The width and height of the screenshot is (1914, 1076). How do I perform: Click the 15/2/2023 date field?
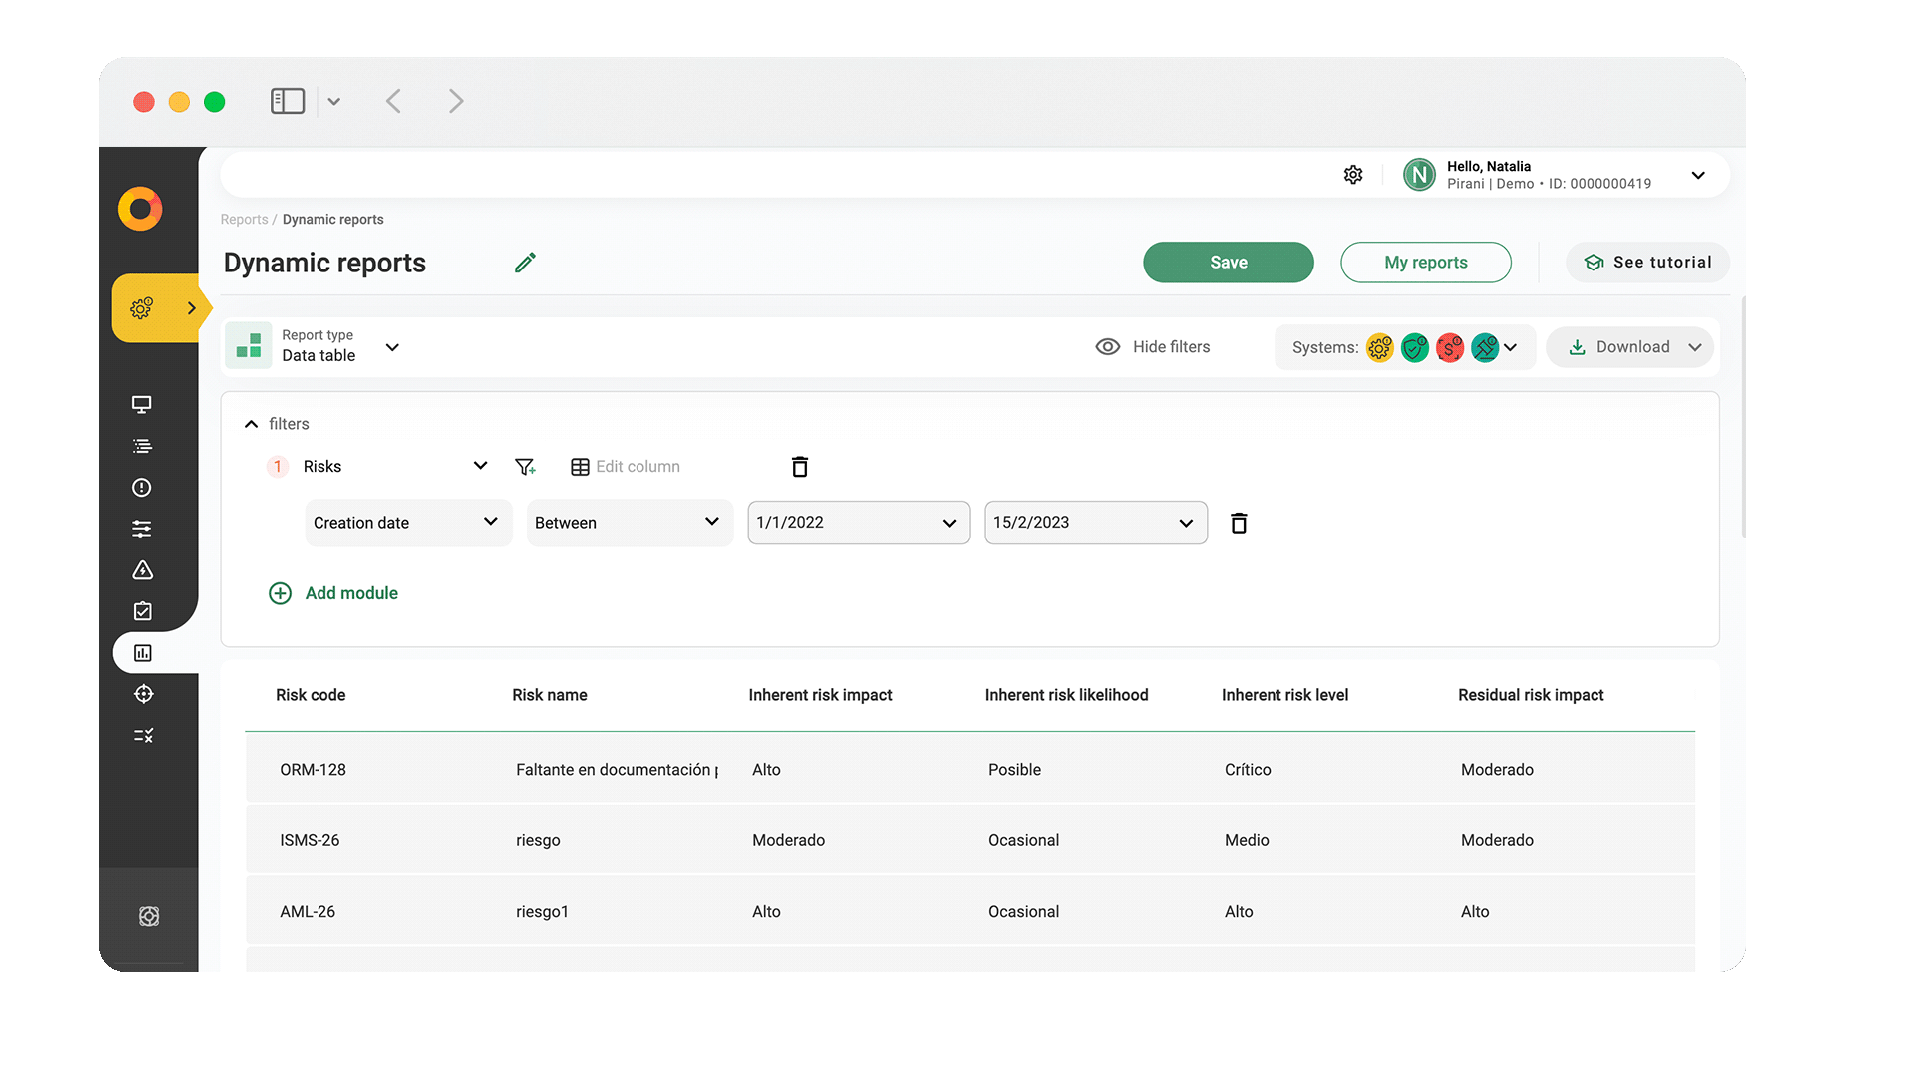tap(1095, 522)
